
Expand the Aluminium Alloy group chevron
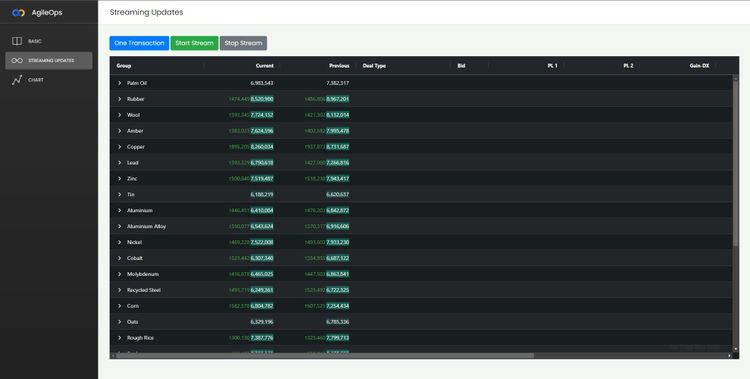tap(120, 226)
